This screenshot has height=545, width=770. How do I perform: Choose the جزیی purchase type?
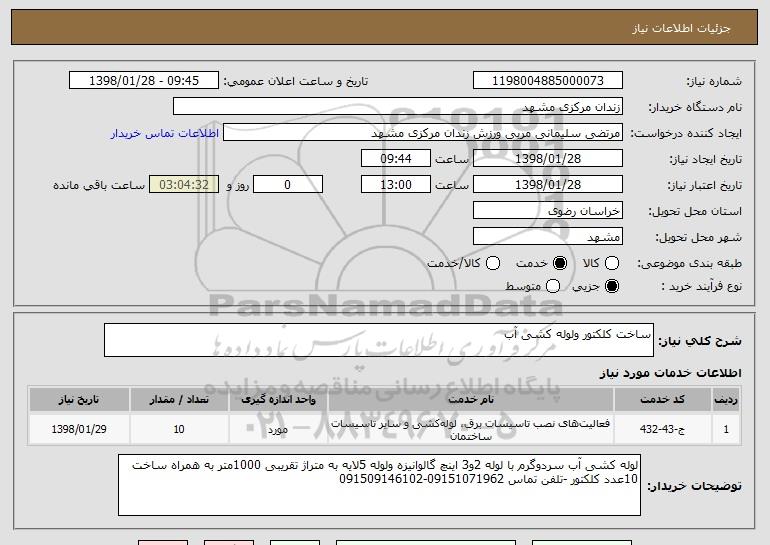point(612,286)
